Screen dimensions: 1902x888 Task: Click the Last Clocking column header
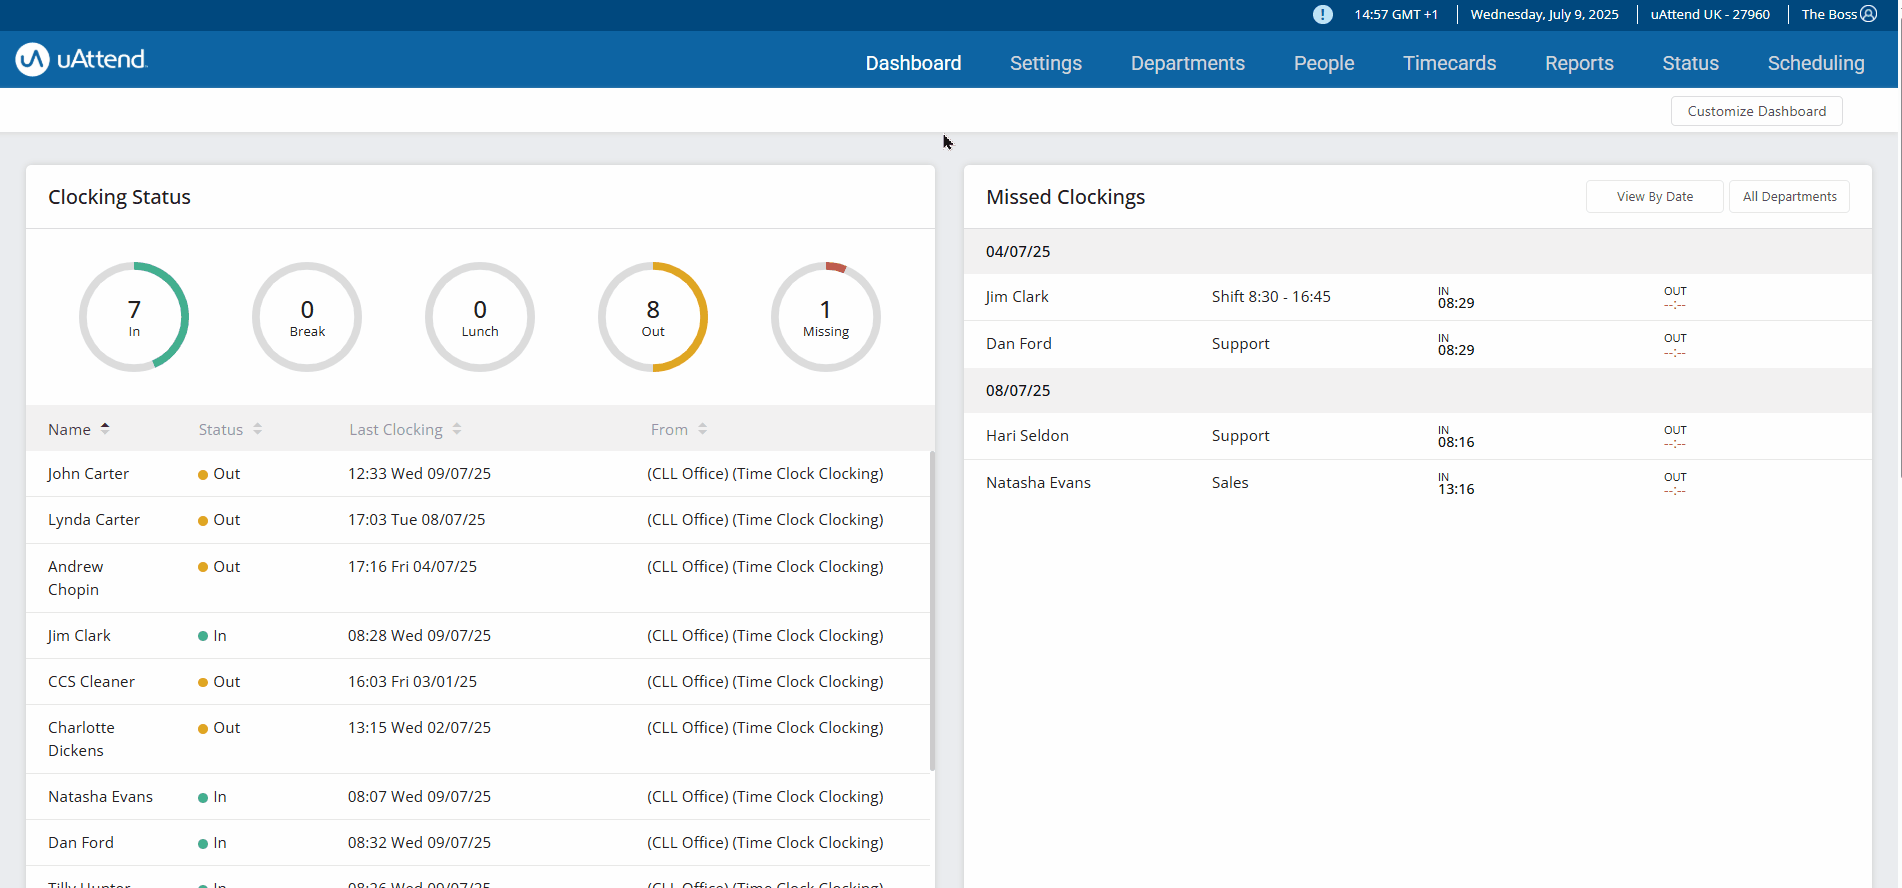(396, 429)
